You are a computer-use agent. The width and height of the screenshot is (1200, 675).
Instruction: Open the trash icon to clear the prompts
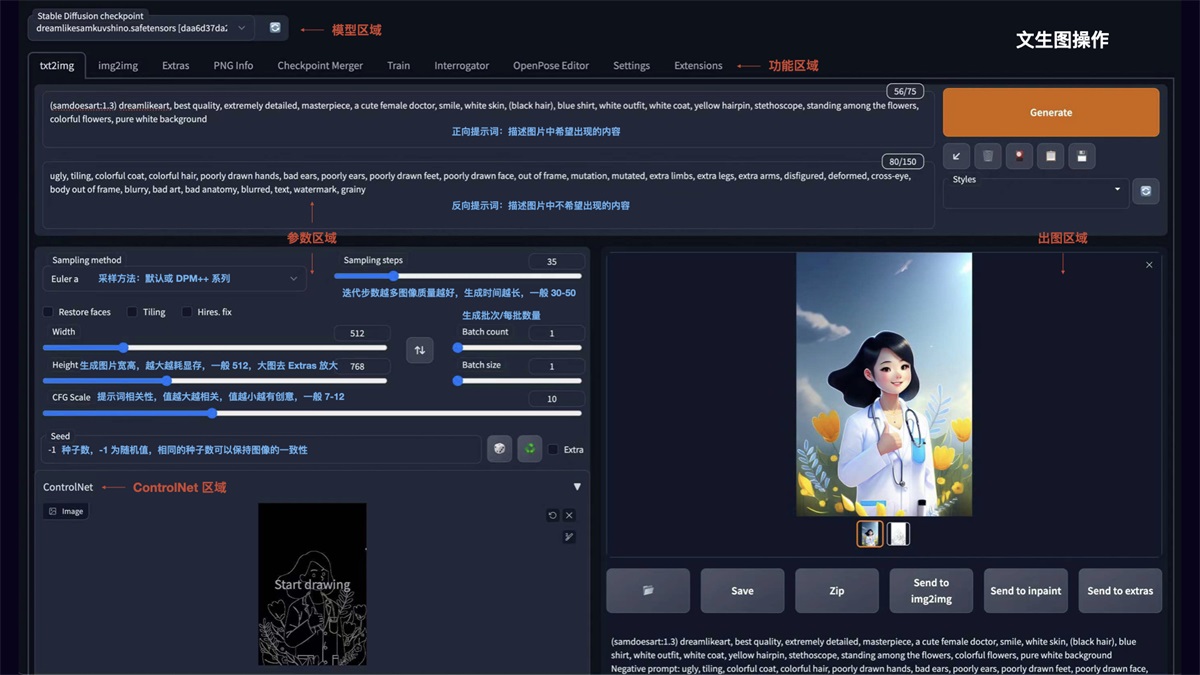pos(987,155)
